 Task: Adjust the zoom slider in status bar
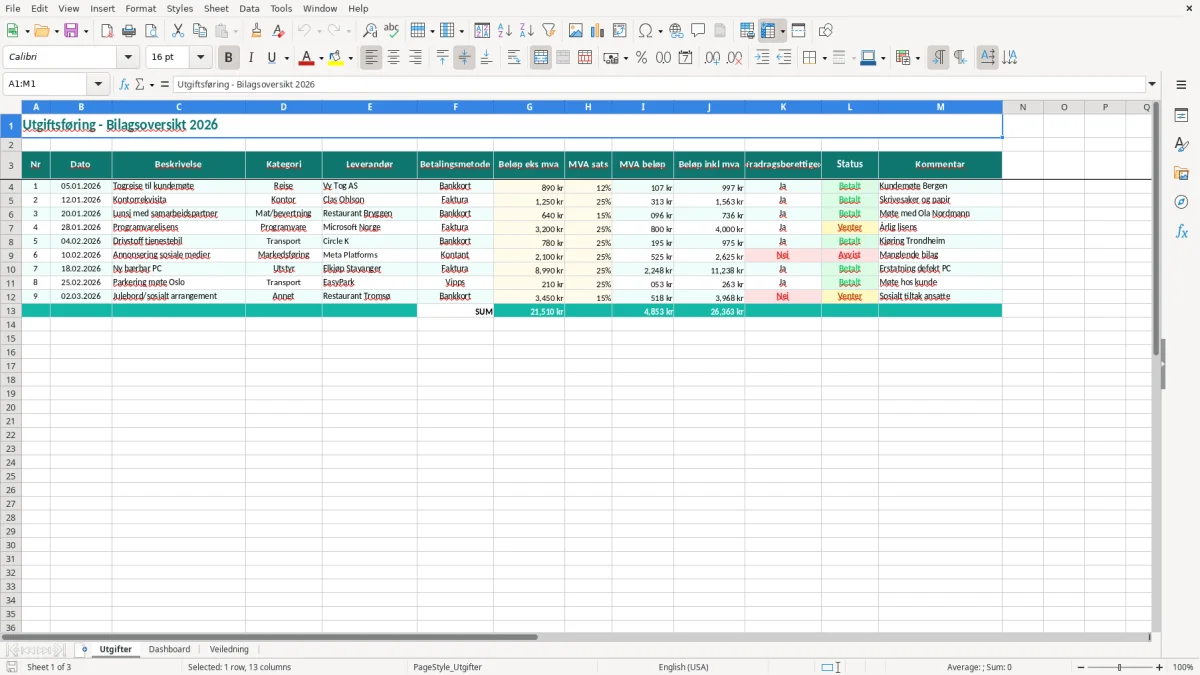(x=1119, y=667)
